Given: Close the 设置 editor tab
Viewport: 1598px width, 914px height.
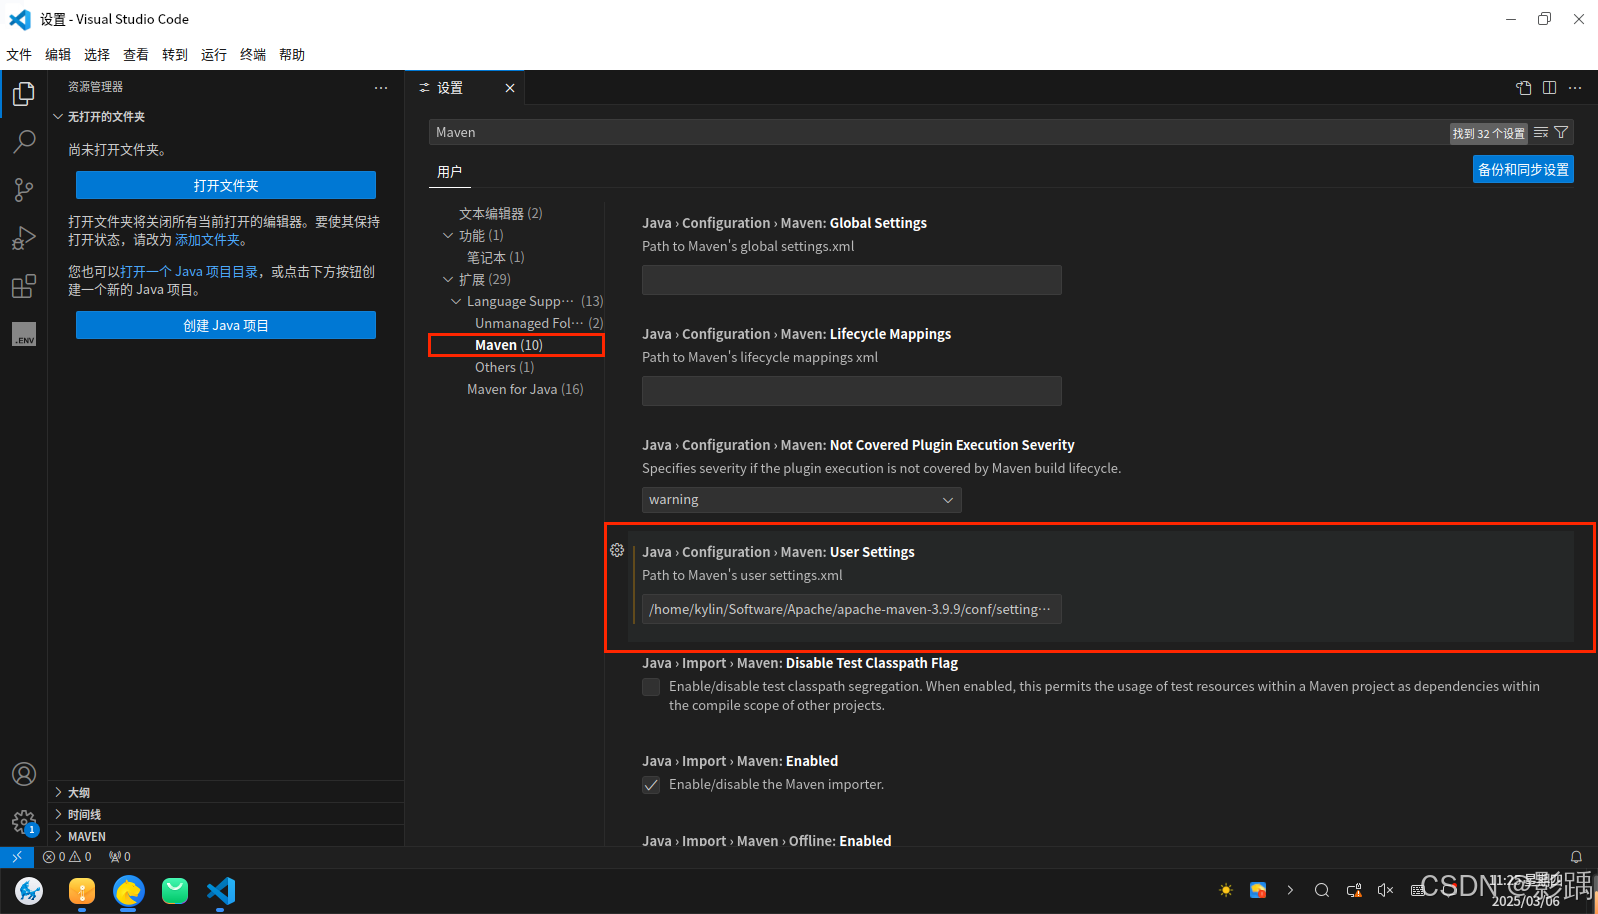Looking at the screenshot, I should coord(510,88).
